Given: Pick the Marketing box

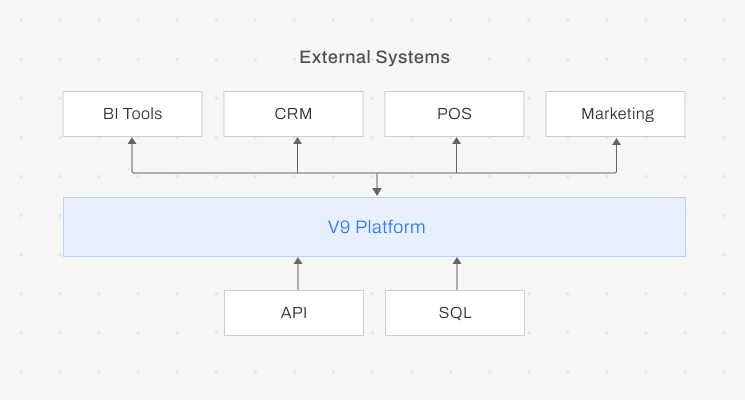Looking at the screenshot, I should click(x=615, y=114).
